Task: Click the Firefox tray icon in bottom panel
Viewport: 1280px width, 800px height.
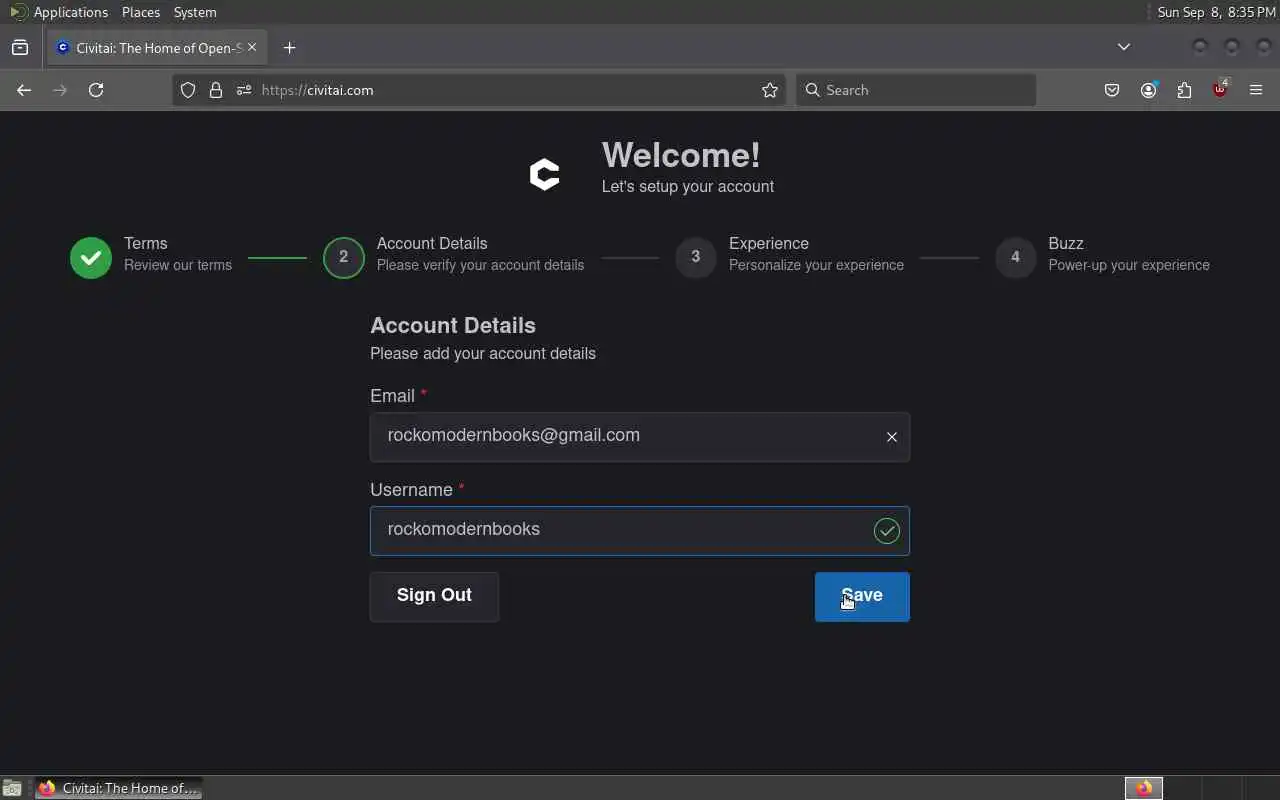Action: click(1144, 788)
